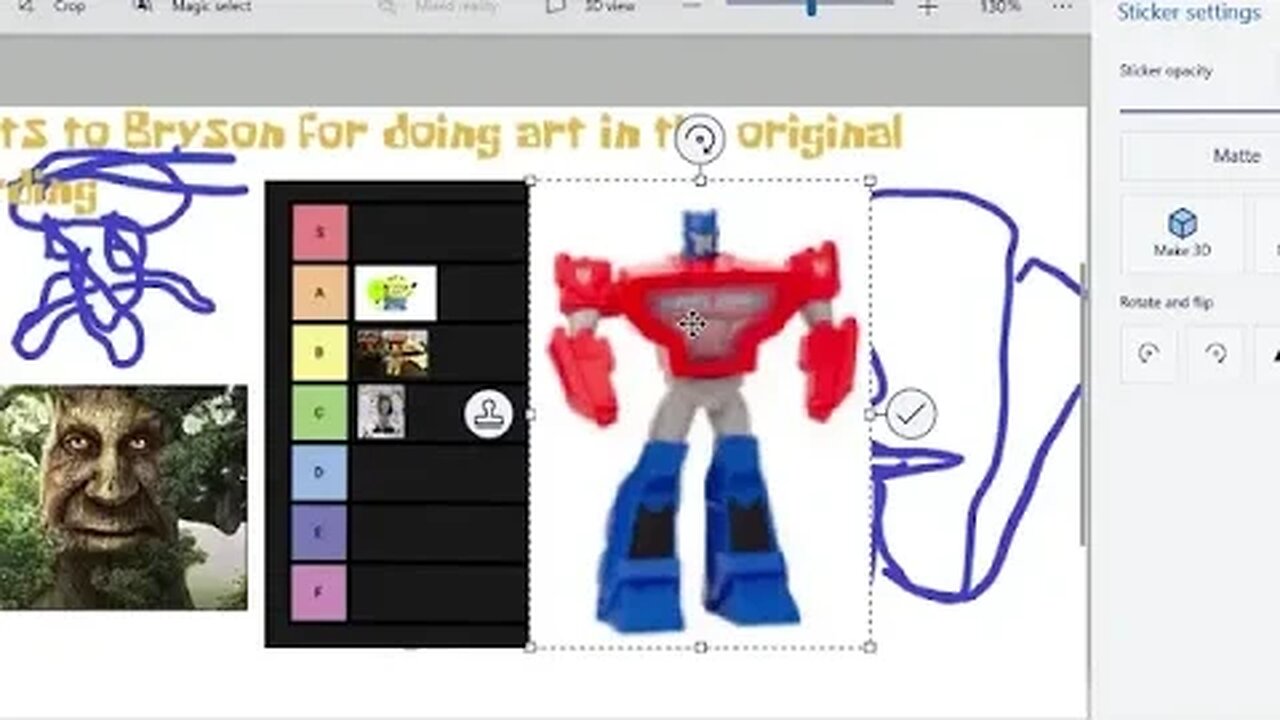Click the Rotate and flip label
This screenshot has height=720, width=1280.
pos(1167,302)
